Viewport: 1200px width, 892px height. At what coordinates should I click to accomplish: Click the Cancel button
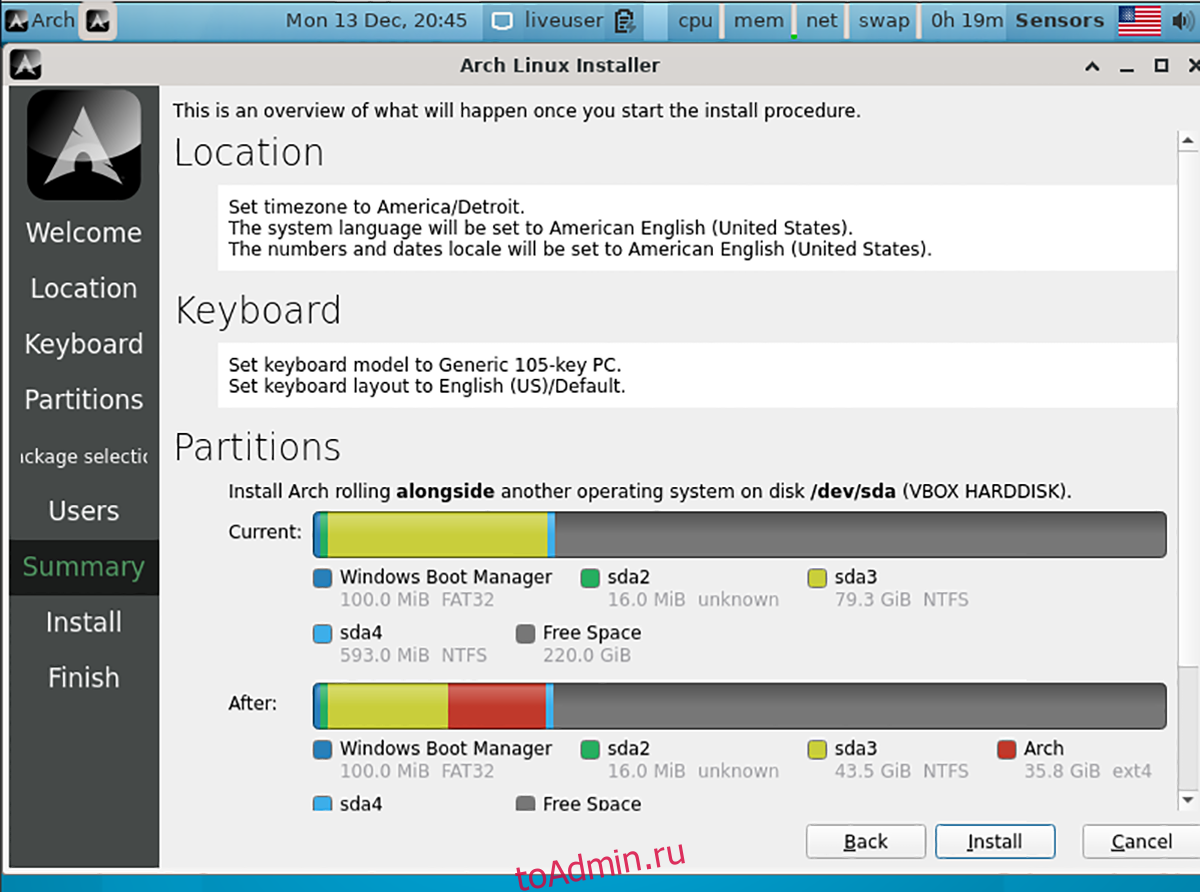tap(1142, 842)
